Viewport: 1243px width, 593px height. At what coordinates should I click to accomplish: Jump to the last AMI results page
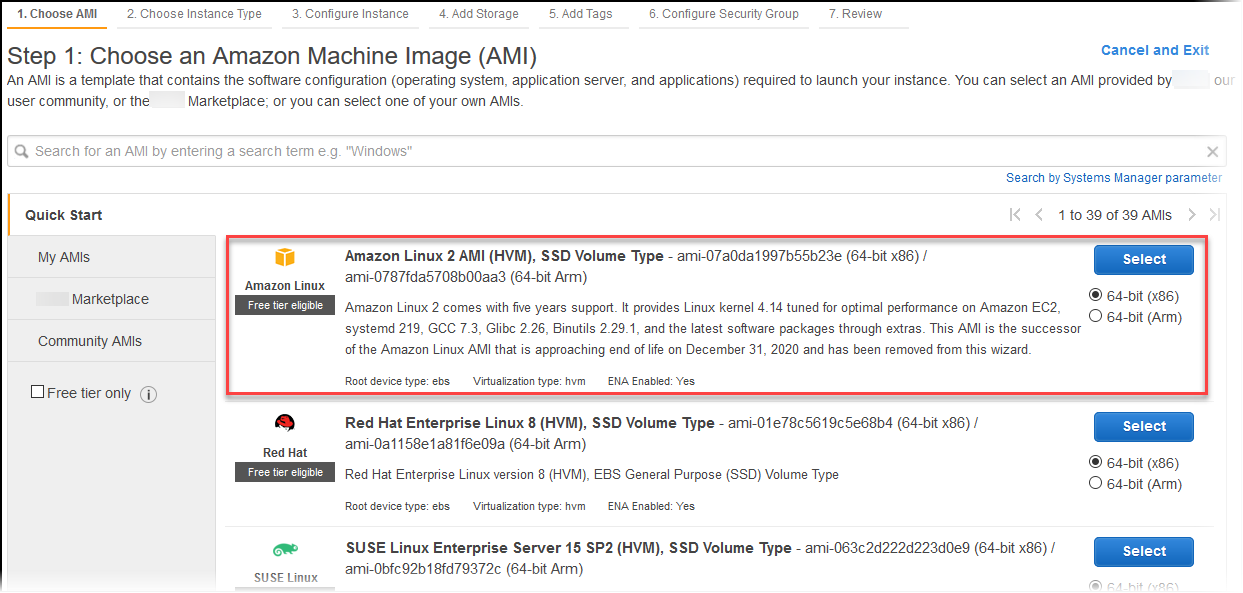(x=1215, y=214)
